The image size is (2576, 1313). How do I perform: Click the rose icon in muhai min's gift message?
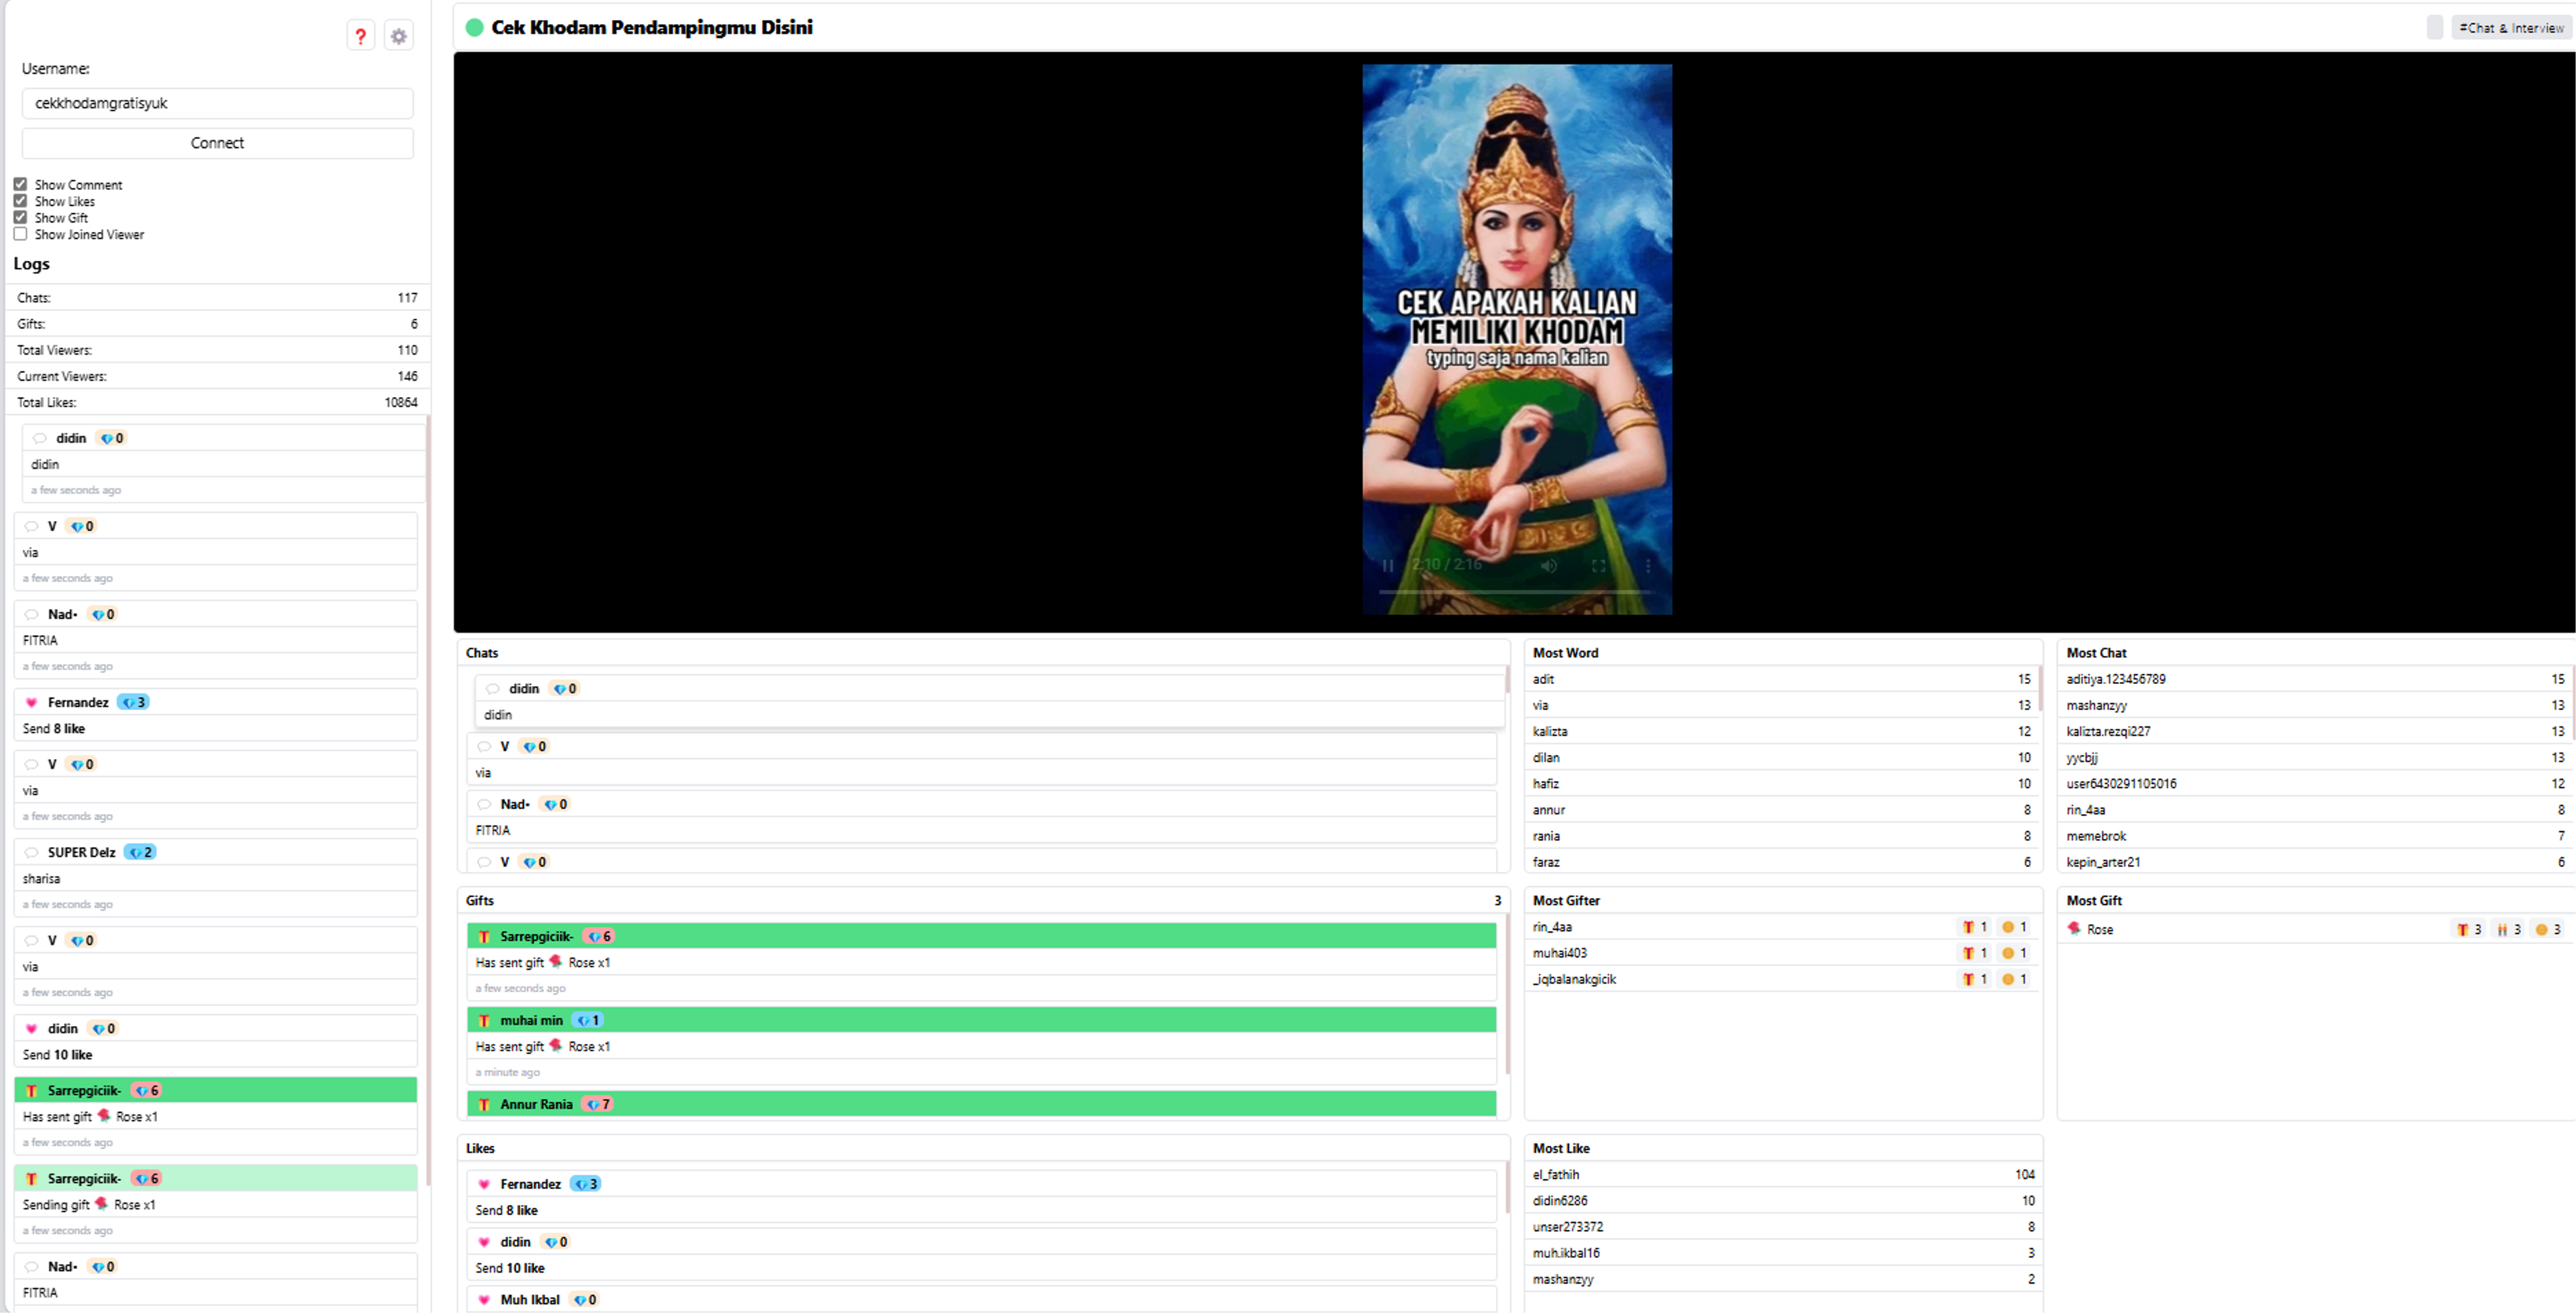[556, 1045]
